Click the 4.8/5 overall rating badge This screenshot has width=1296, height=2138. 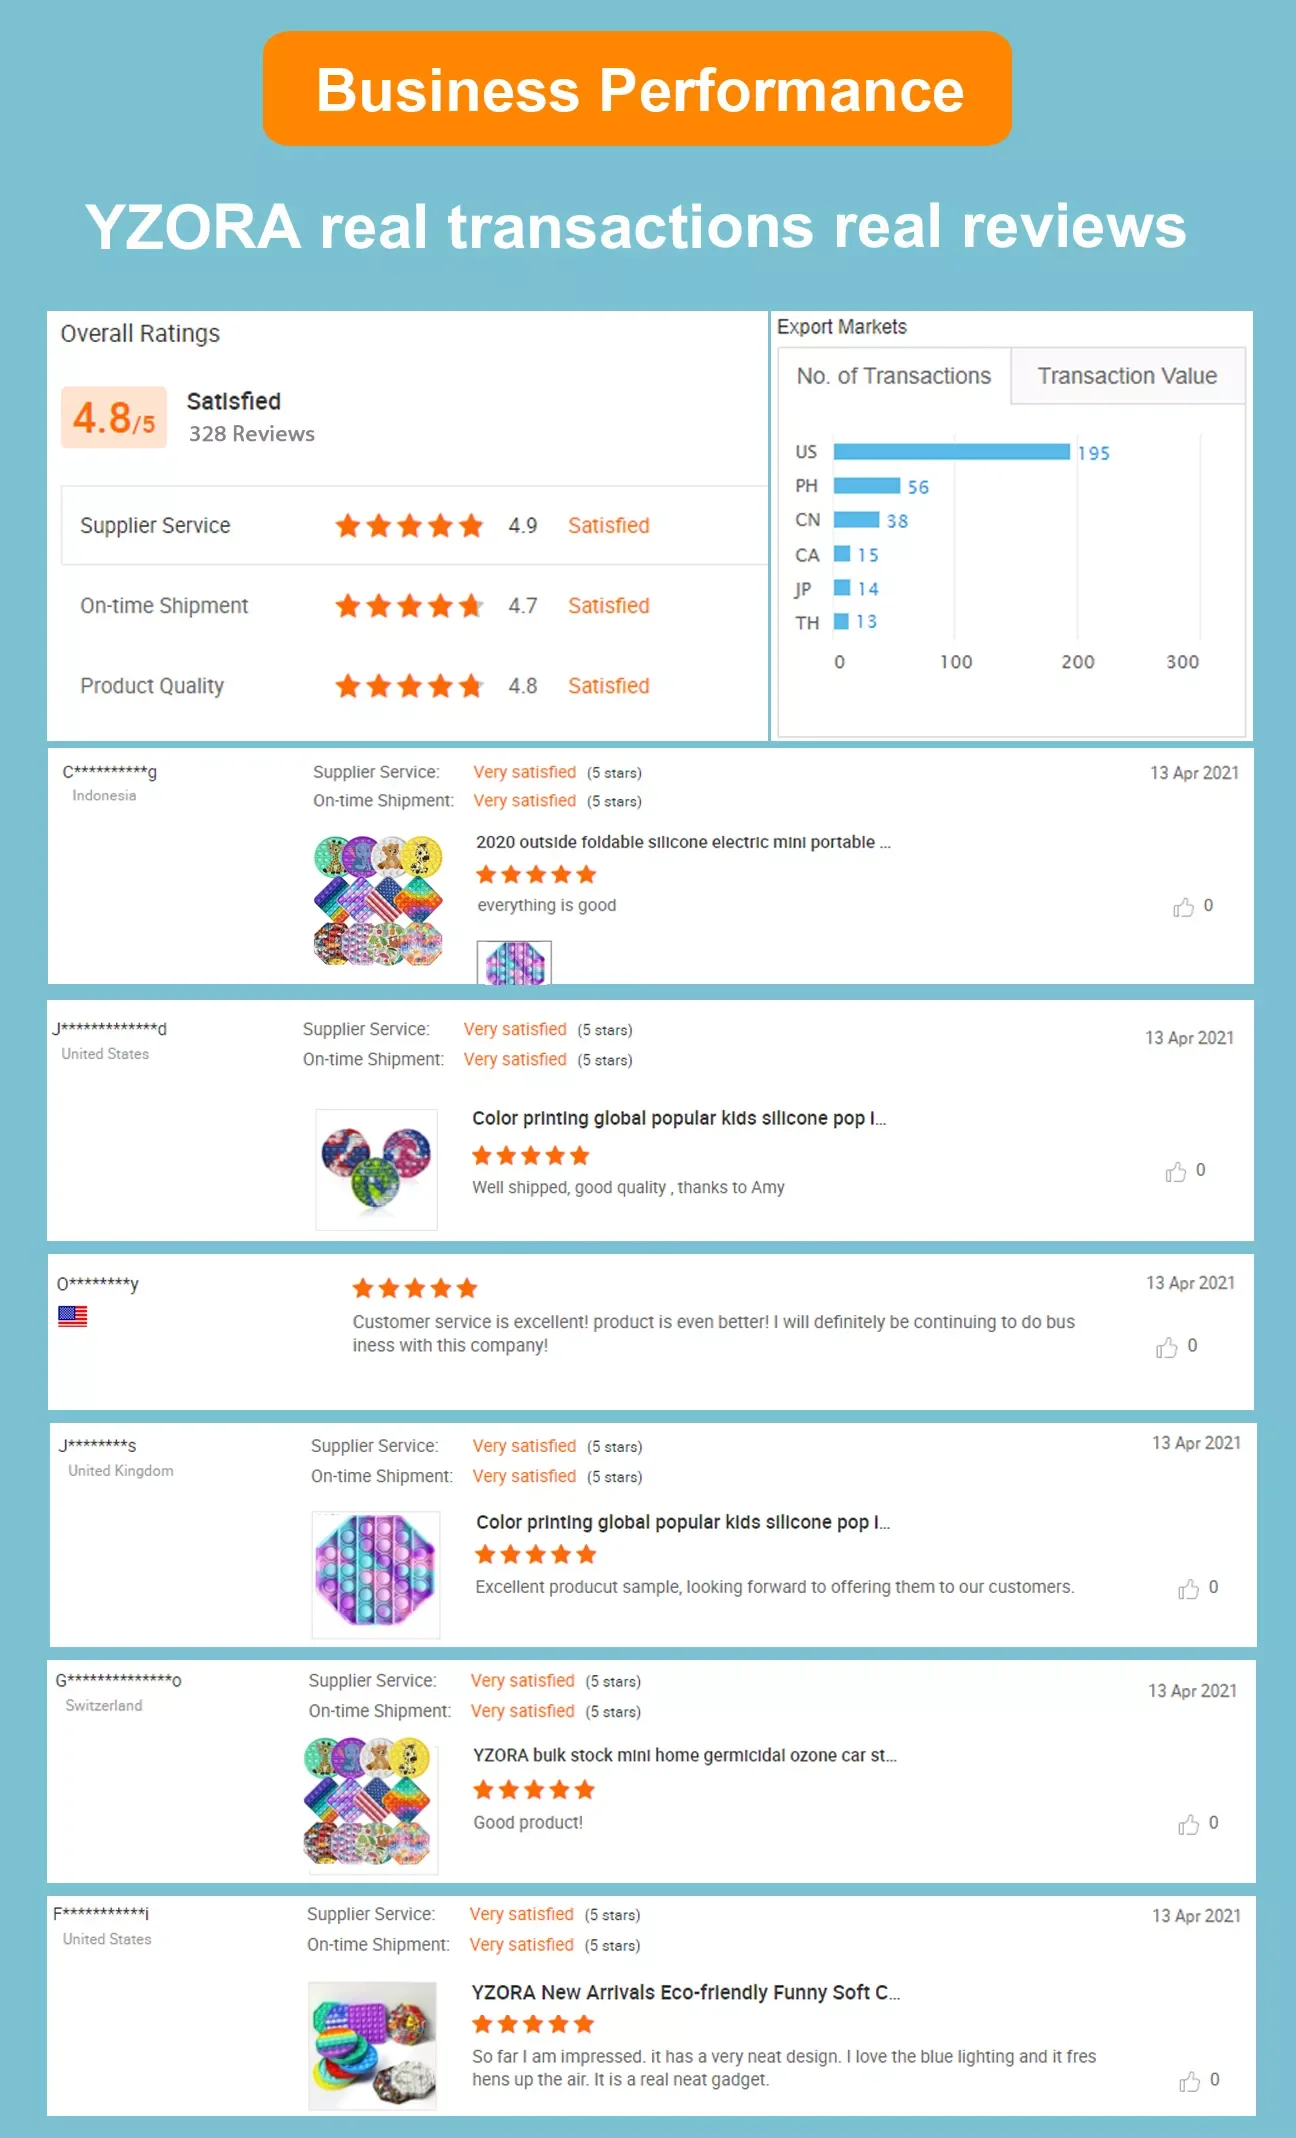click(114, 417)
